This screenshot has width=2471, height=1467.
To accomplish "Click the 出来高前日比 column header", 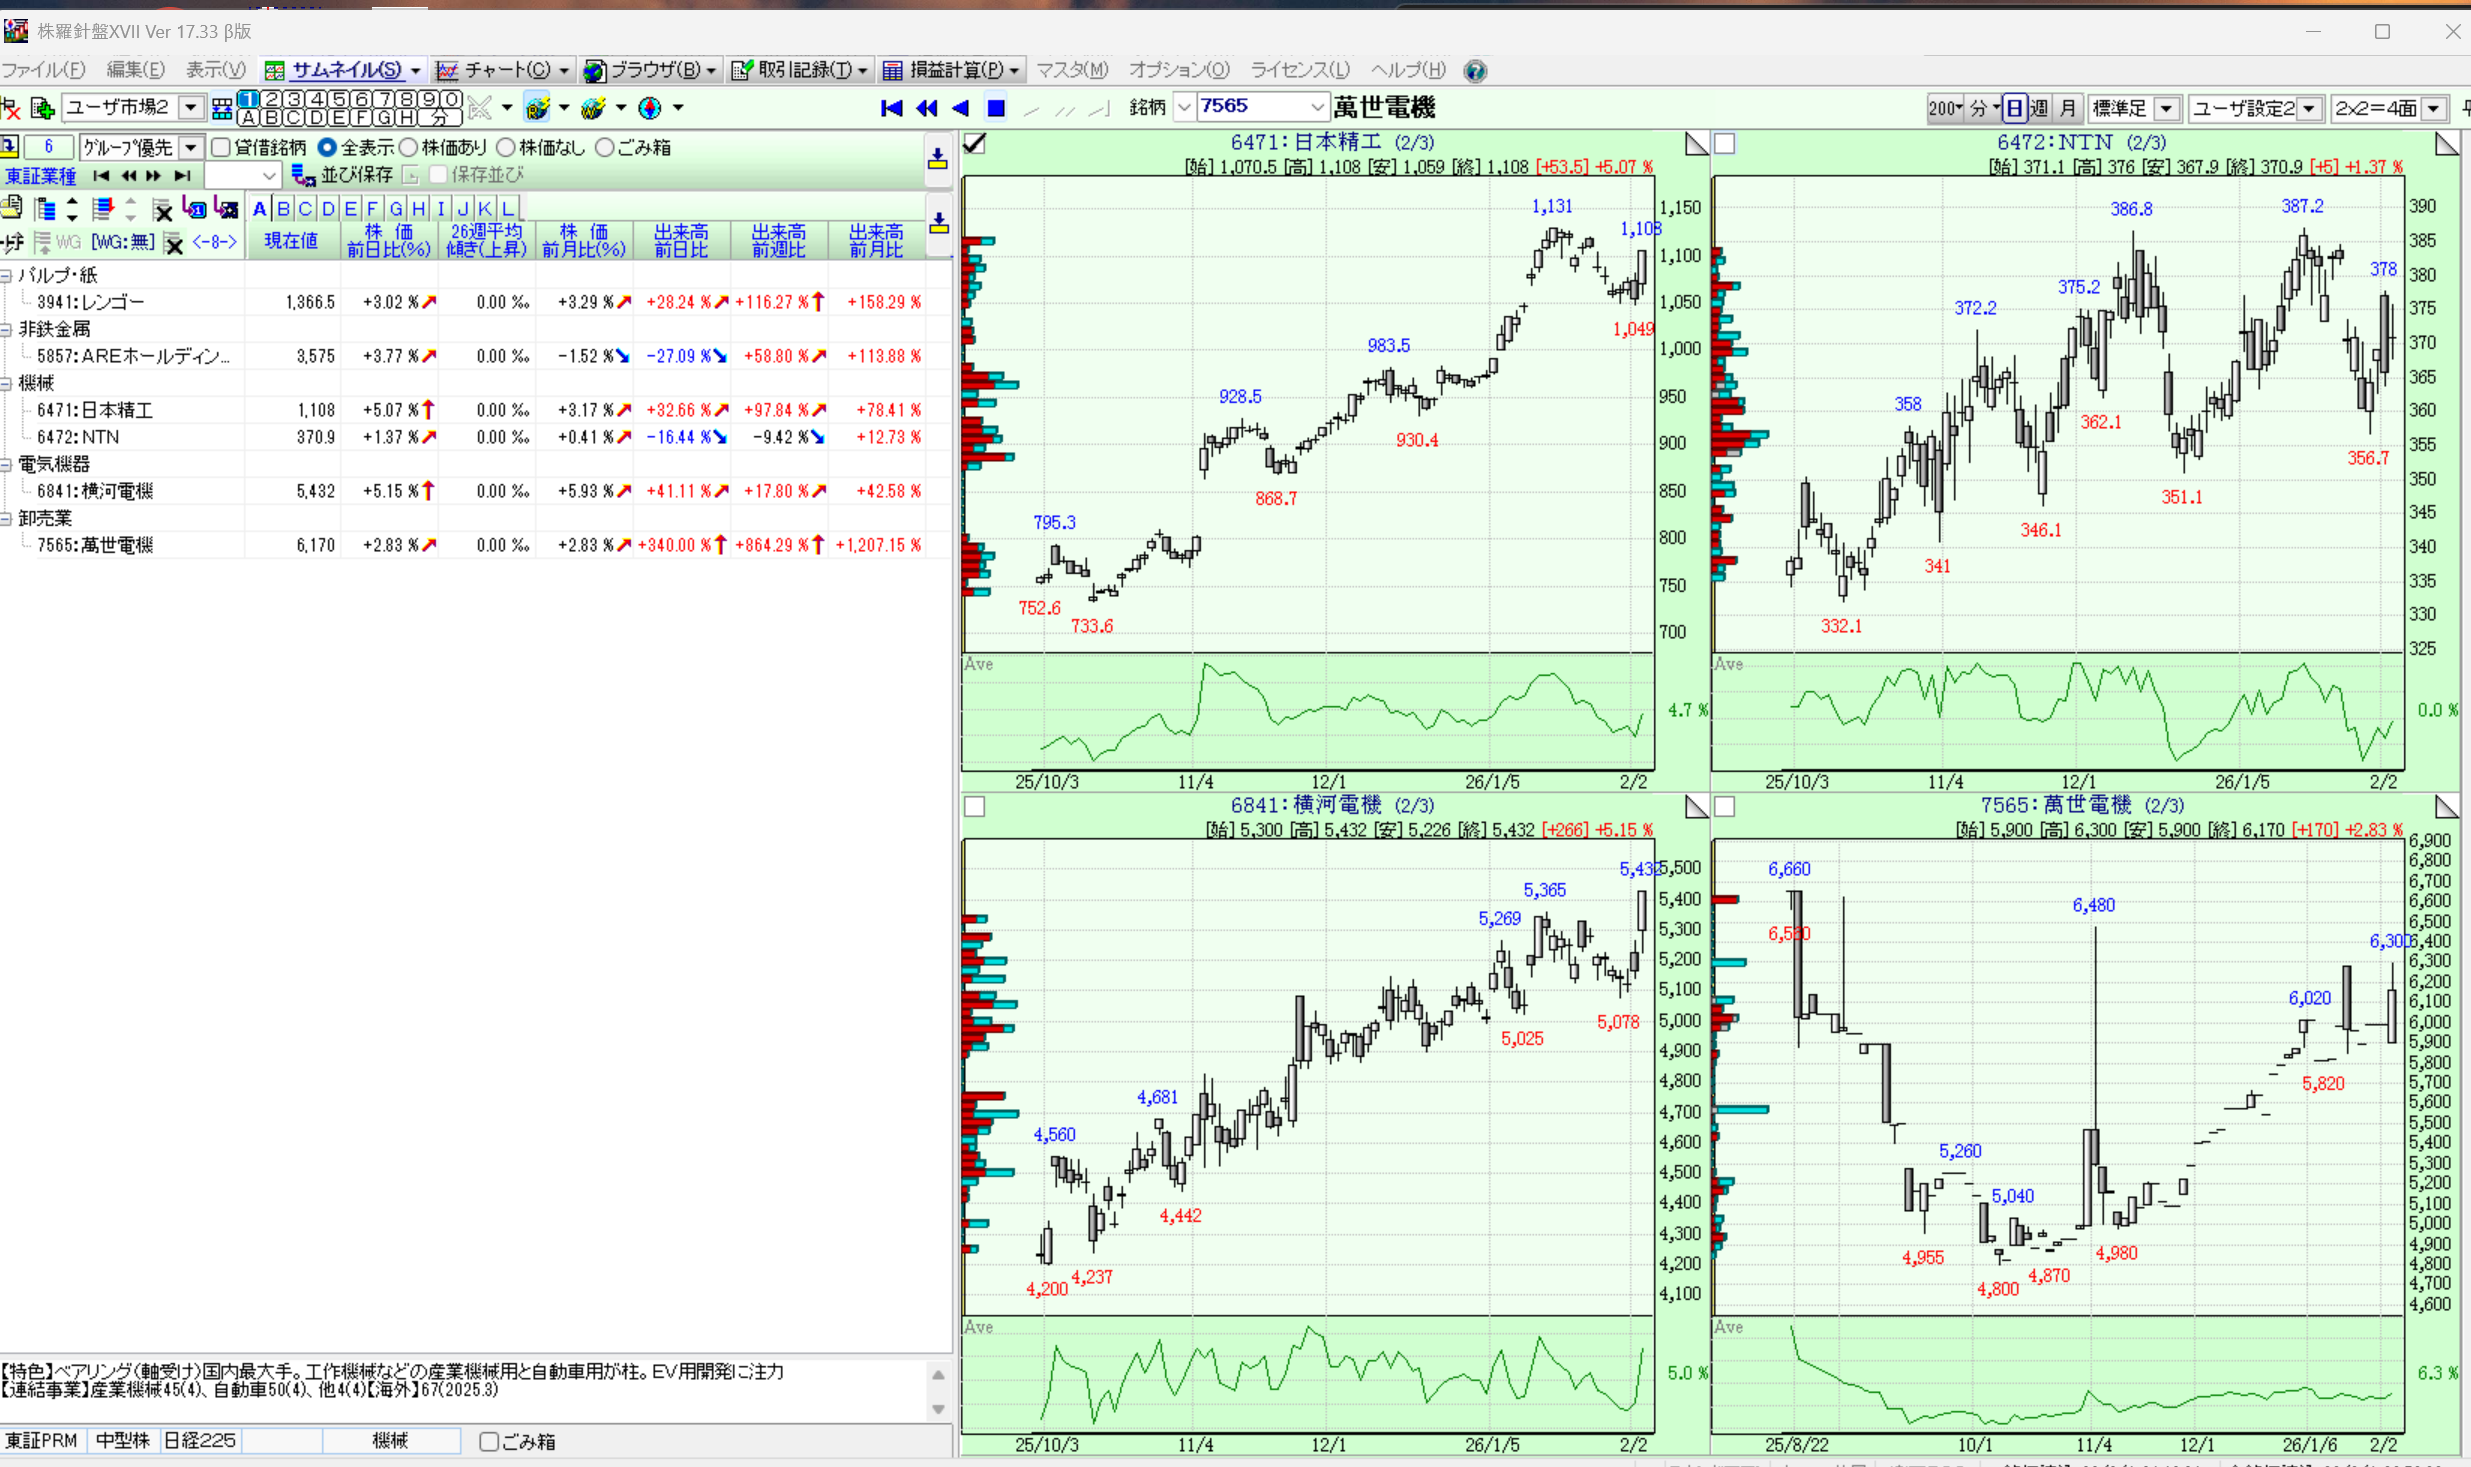I will [x=680, y=241].
